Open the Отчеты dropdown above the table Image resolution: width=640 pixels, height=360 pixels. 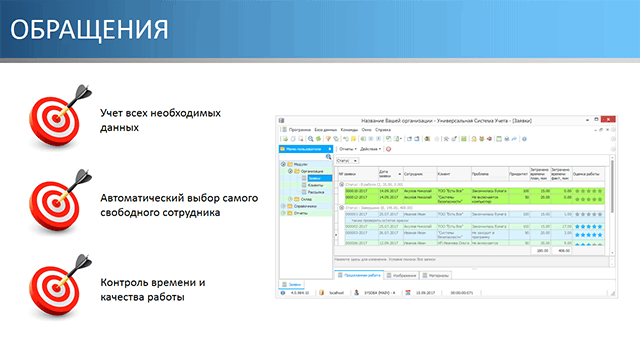pyautogui.click(x=348, y=149)
